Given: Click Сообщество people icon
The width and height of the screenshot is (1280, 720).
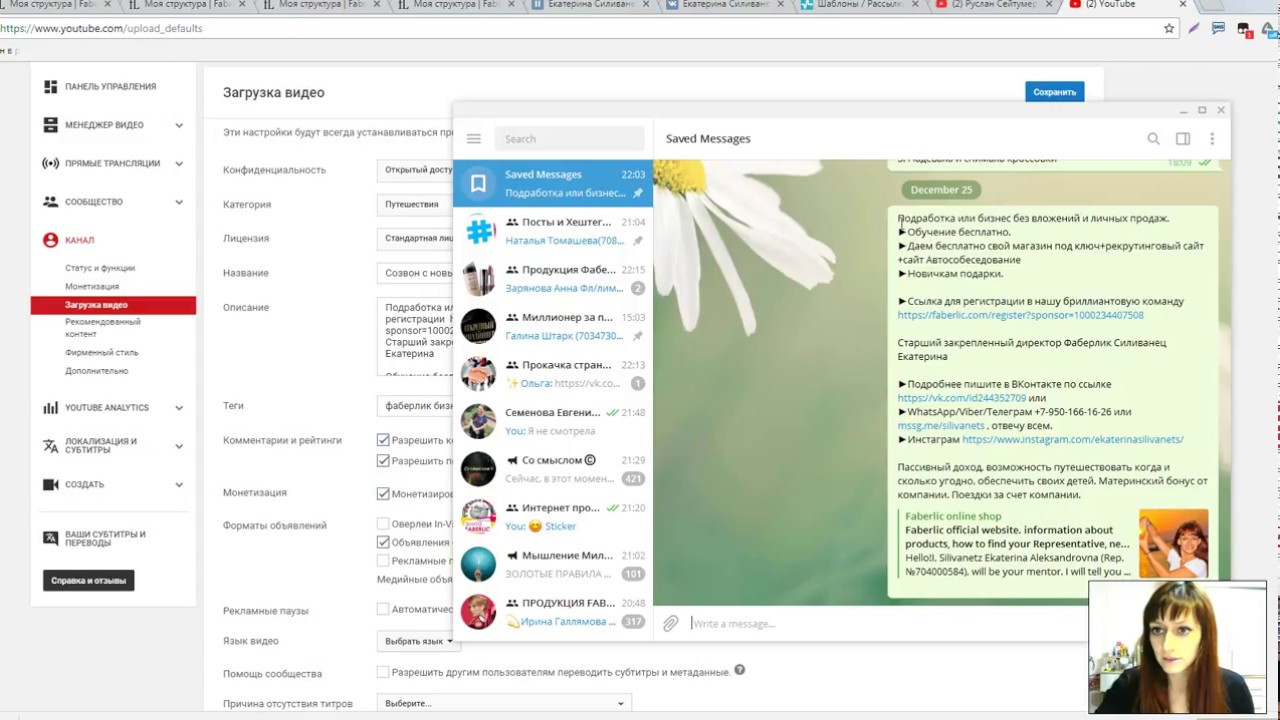Looking at the screenshot, I should pos(50,202).
